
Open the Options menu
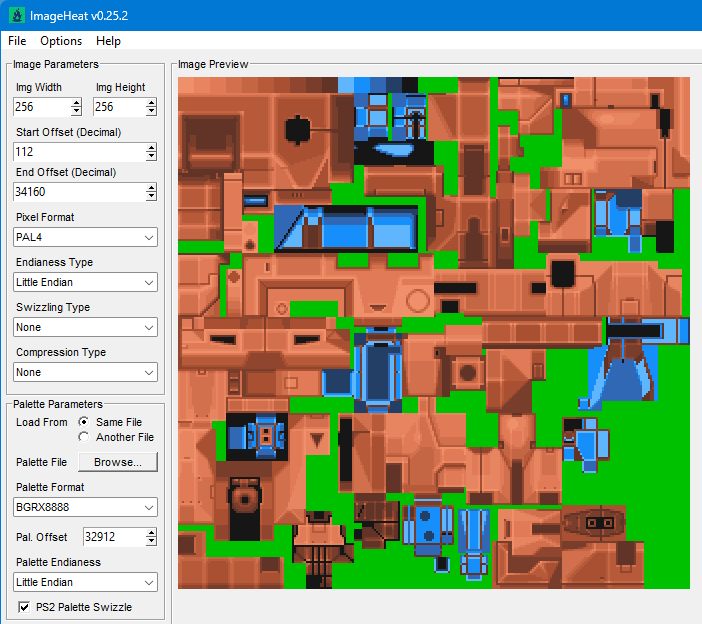click(x=61, y=41)
